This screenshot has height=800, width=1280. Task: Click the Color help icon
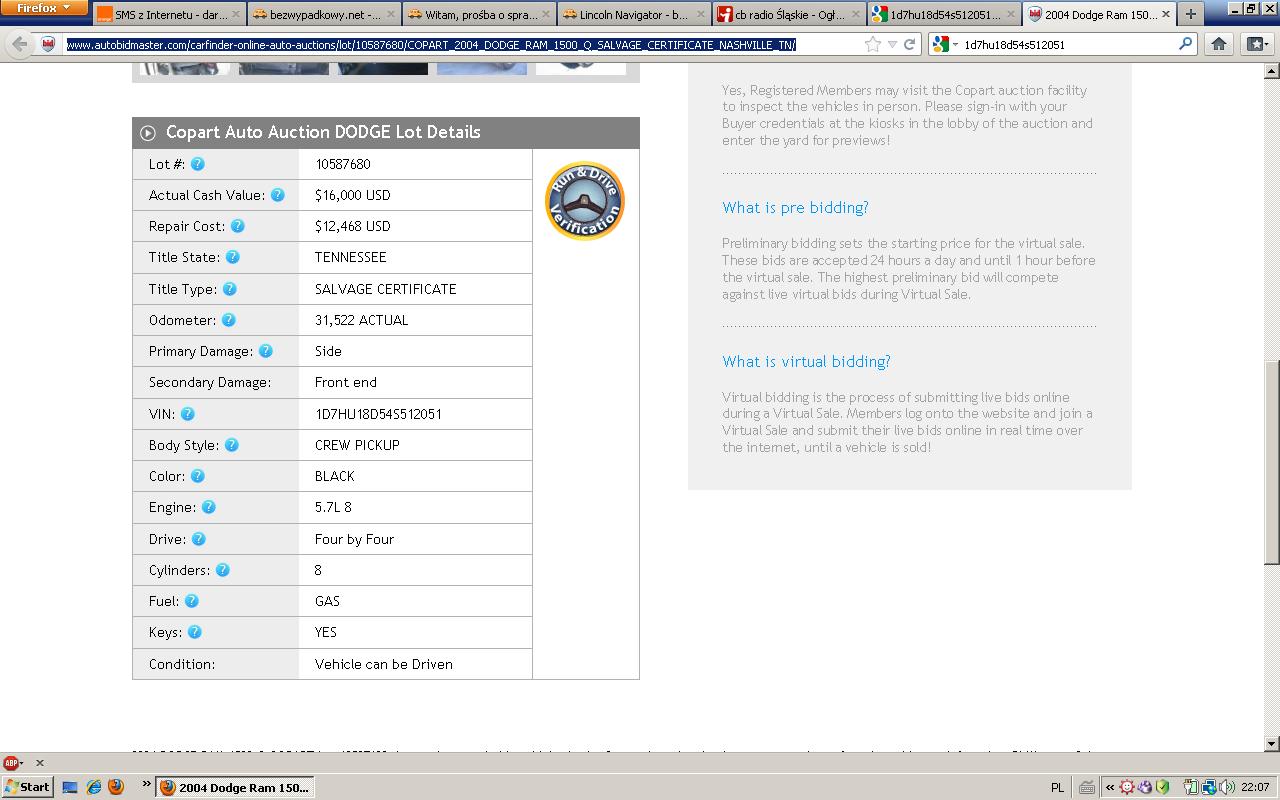198,476
